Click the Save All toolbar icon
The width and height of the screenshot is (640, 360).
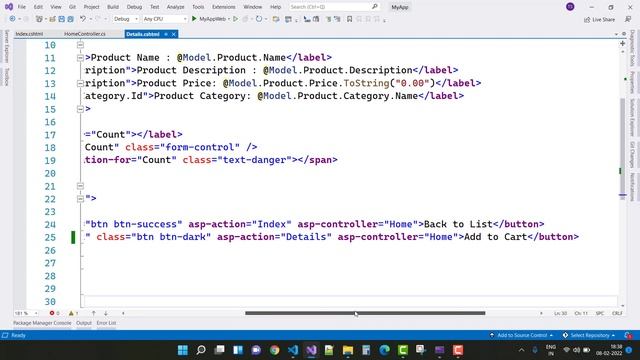[70, 19]
